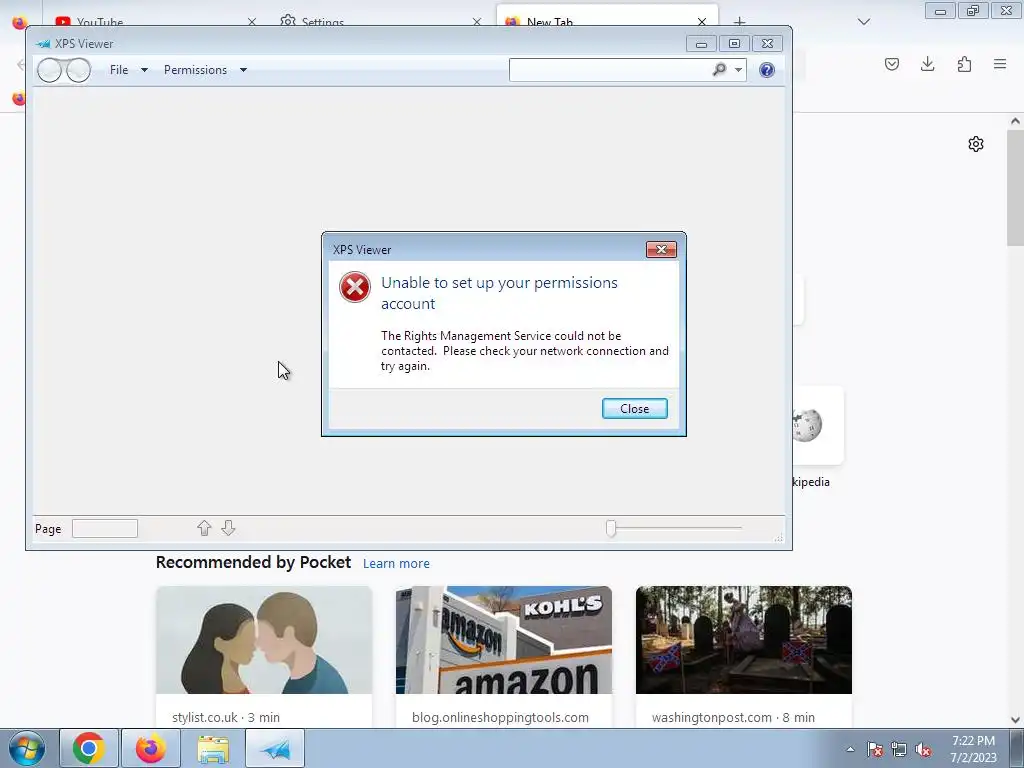Open the search options dropdown arrow
The width and height of the screenshot is (1024, 768).
[738, 70]
